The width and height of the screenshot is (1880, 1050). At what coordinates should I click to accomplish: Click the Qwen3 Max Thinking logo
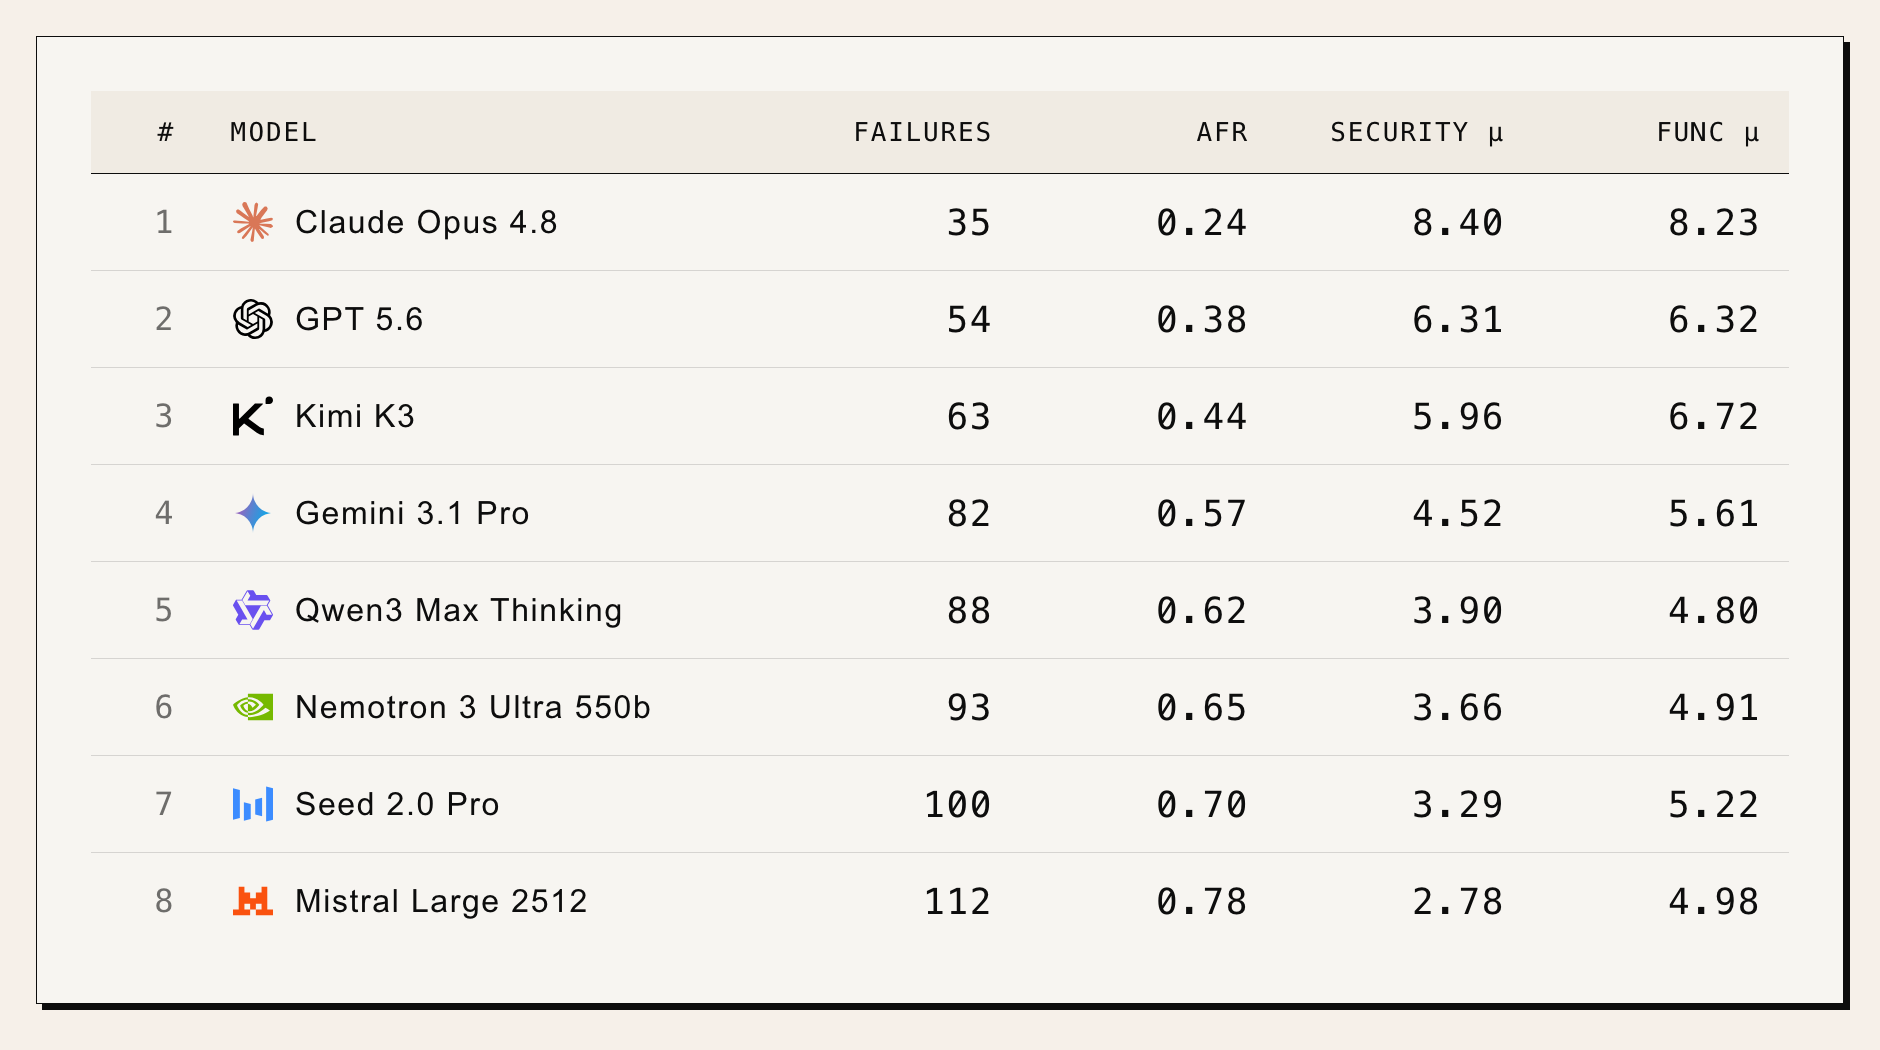(x=253, y=610)
